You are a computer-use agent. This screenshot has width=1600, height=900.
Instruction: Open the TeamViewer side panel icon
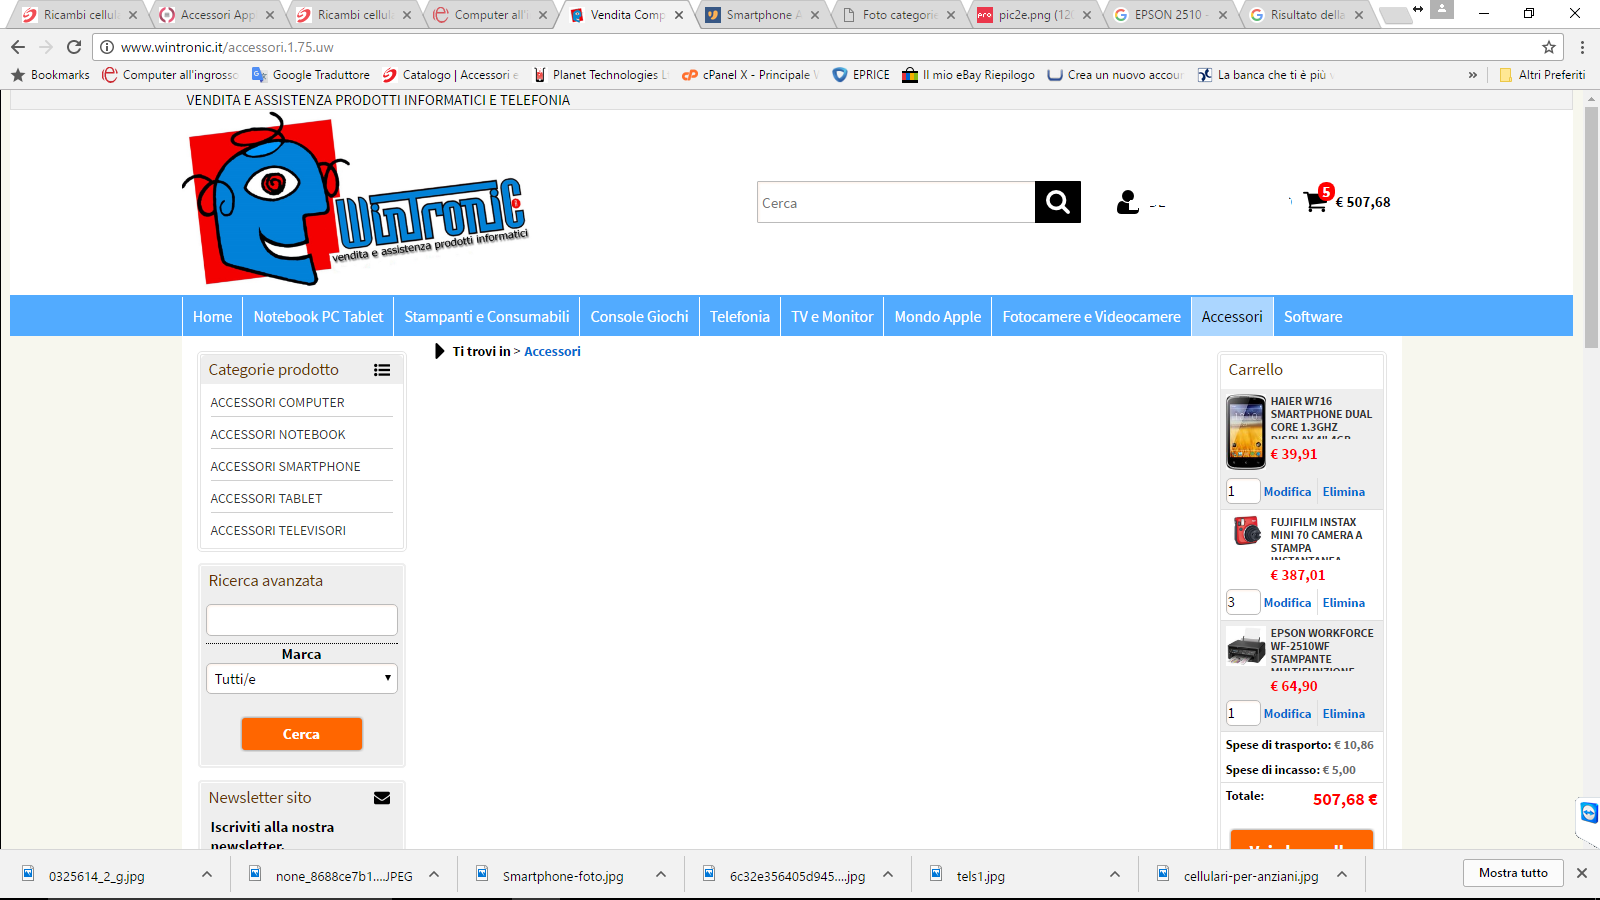click(x=1588, y=812)
